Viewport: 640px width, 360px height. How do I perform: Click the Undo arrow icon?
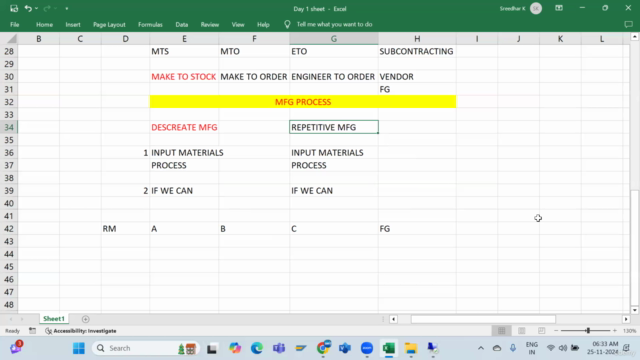coord(28,8)
